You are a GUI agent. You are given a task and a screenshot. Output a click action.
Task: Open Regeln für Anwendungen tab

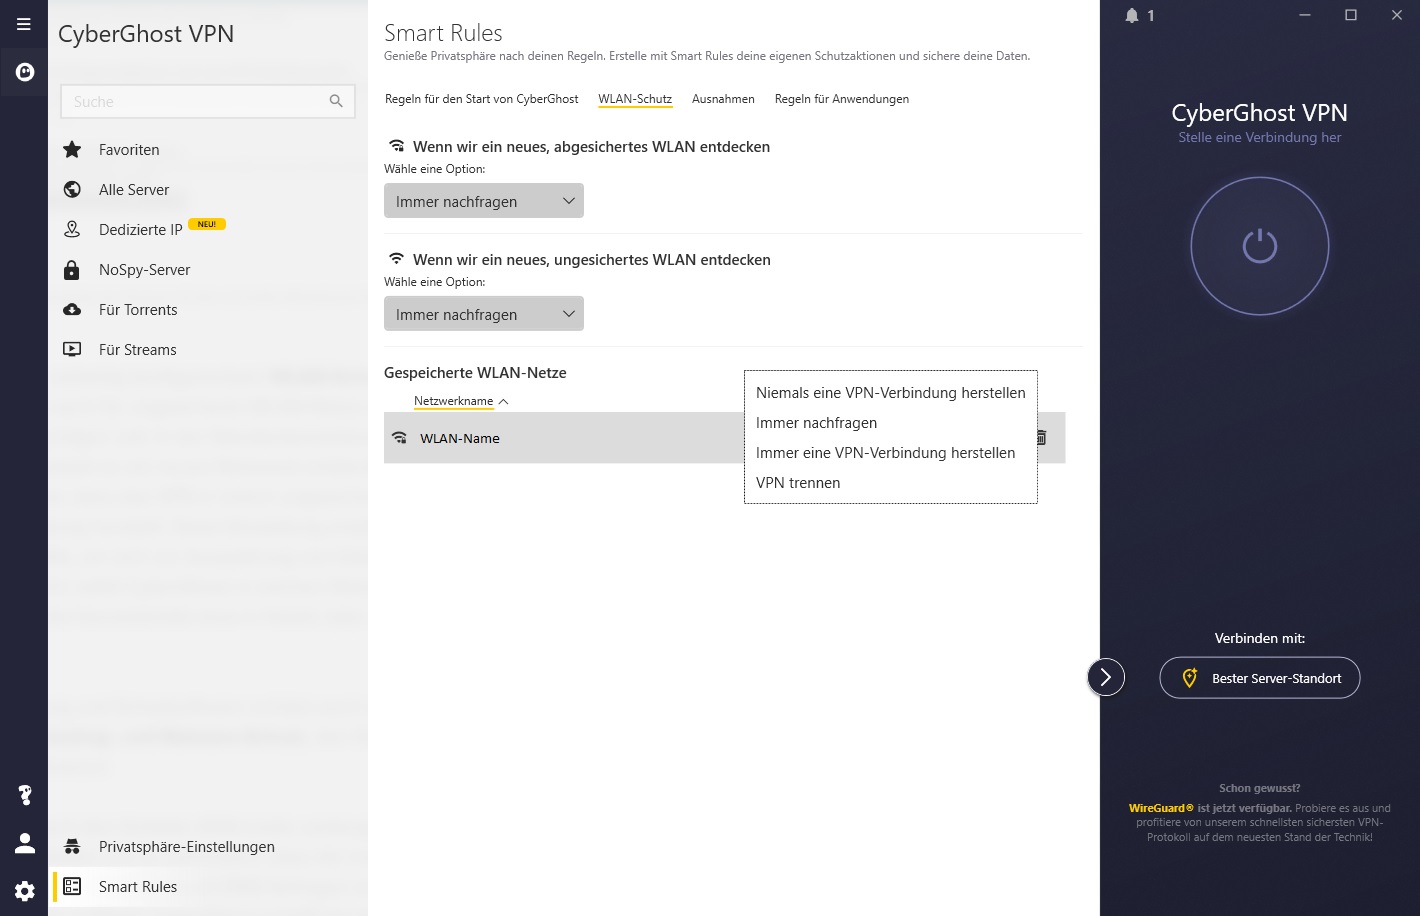point(842,99)
